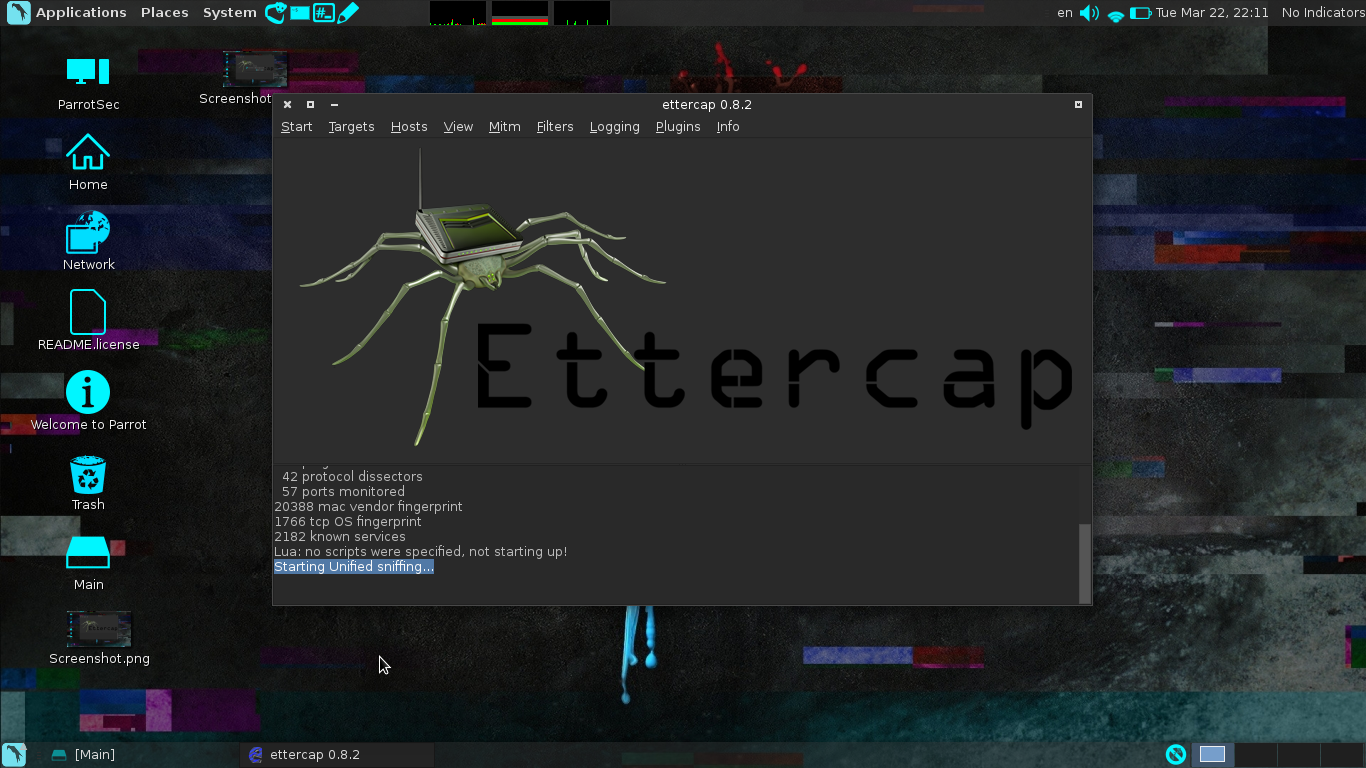Click the network activity monitor graph
The width and height of the screenshot is (1366, 768).
coord(582,13)
